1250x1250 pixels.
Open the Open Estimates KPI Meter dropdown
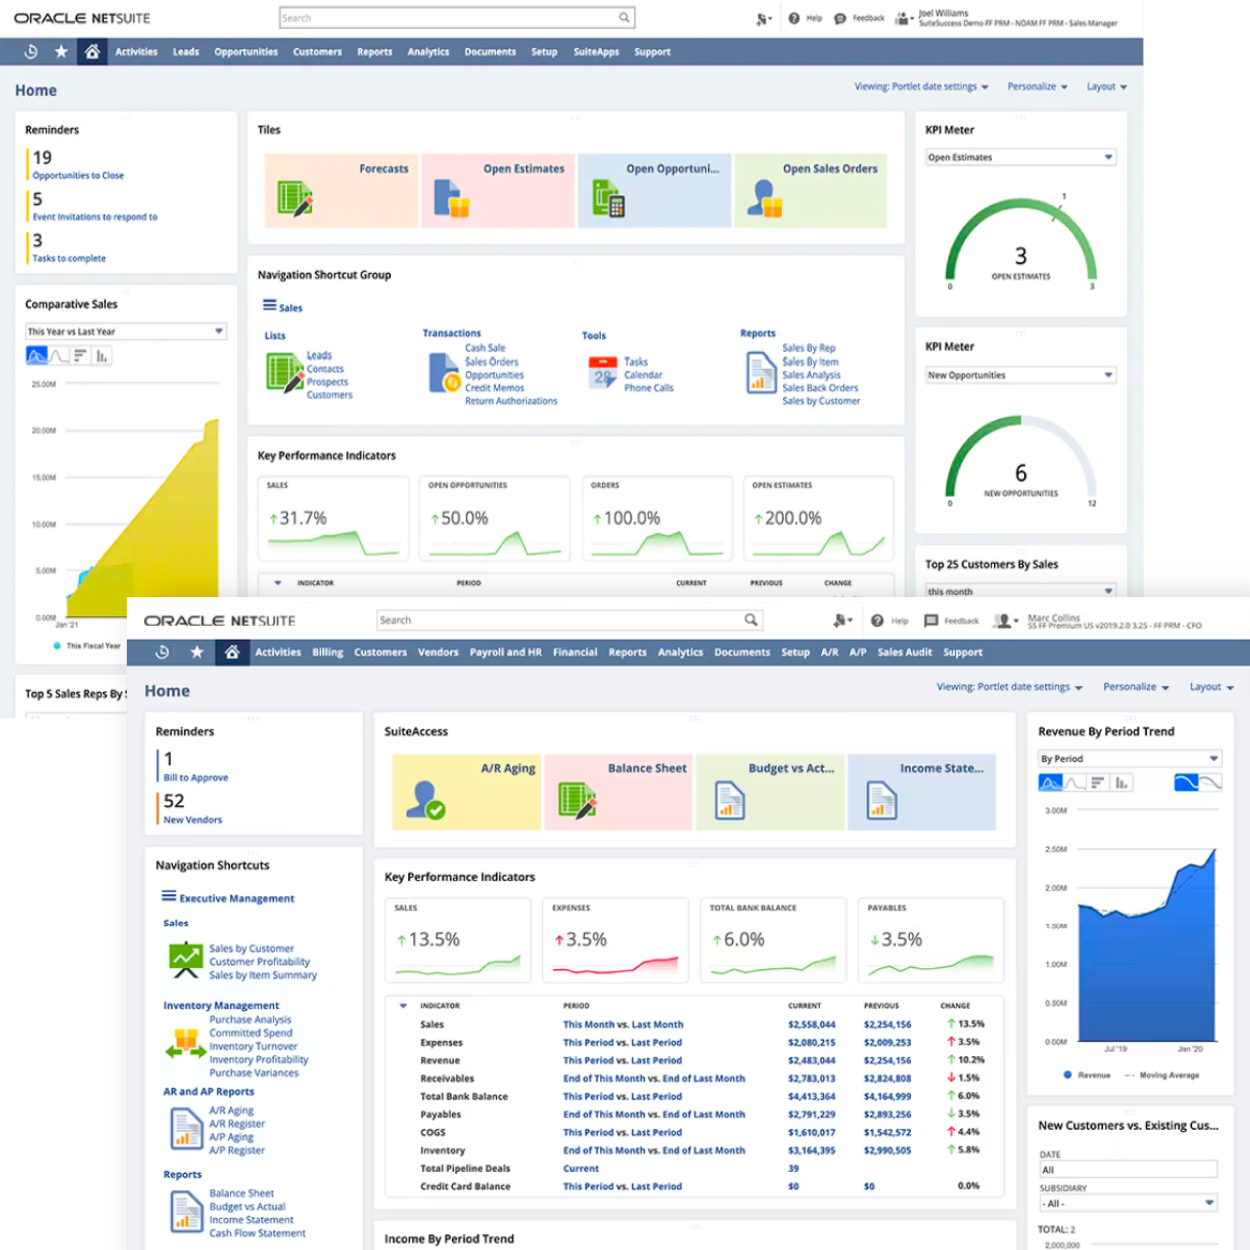(x=1108, y=157)
